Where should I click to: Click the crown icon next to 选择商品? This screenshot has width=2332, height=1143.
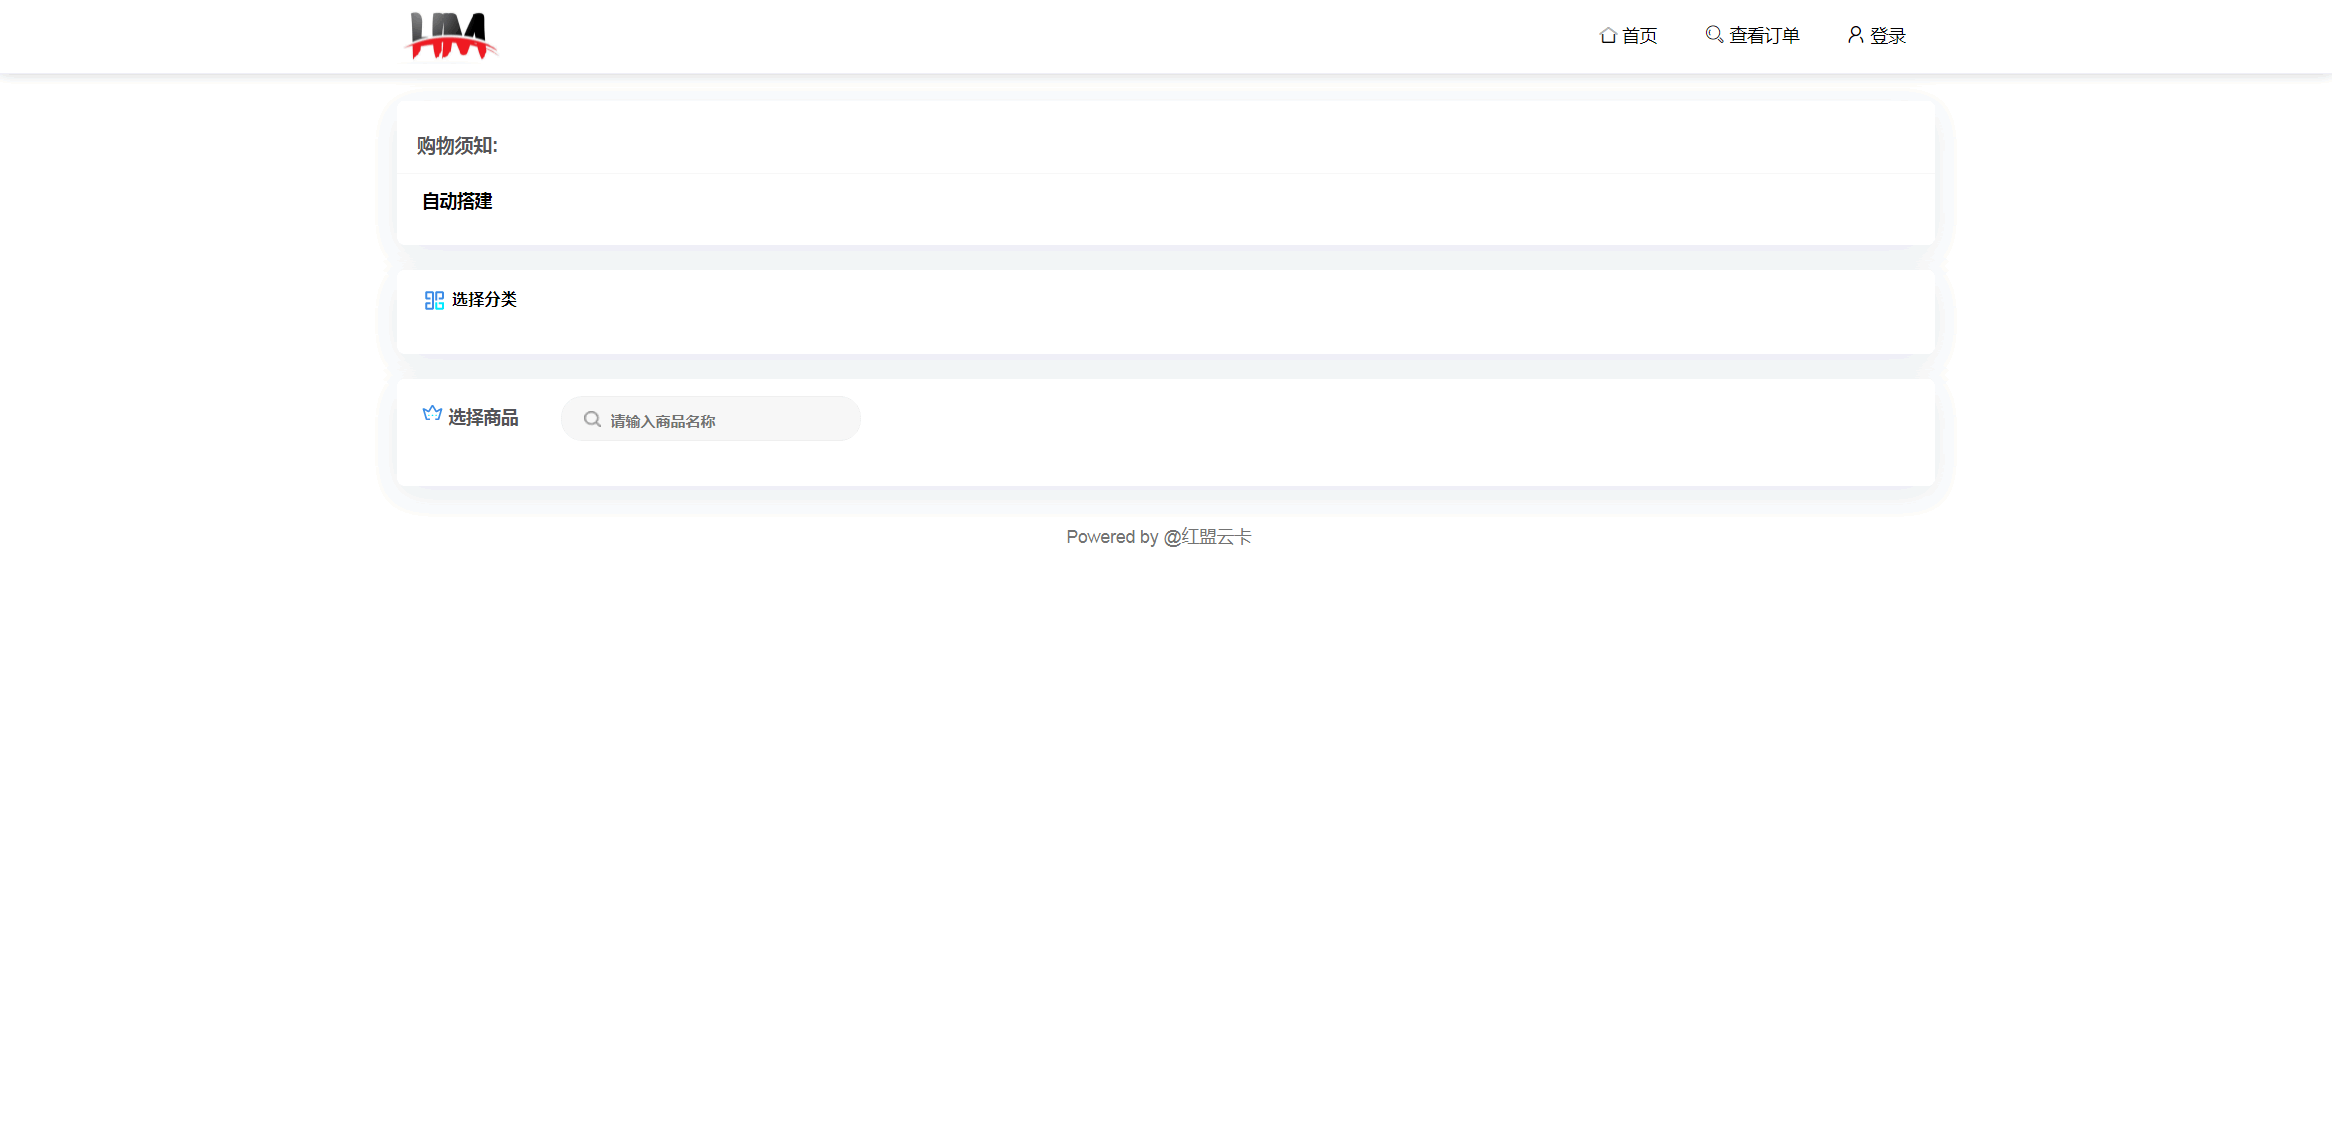point(432,414)
